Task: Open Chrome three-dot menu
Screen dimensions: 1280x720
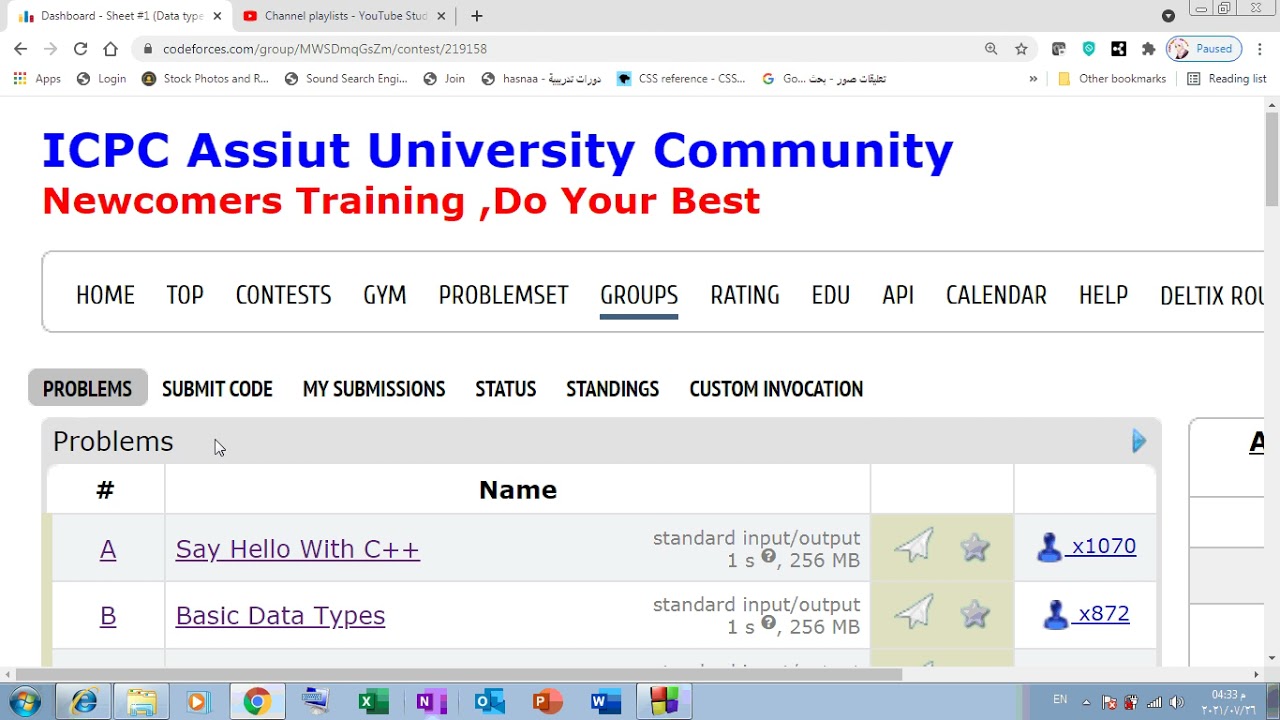Action: [x=1260, y=48]
